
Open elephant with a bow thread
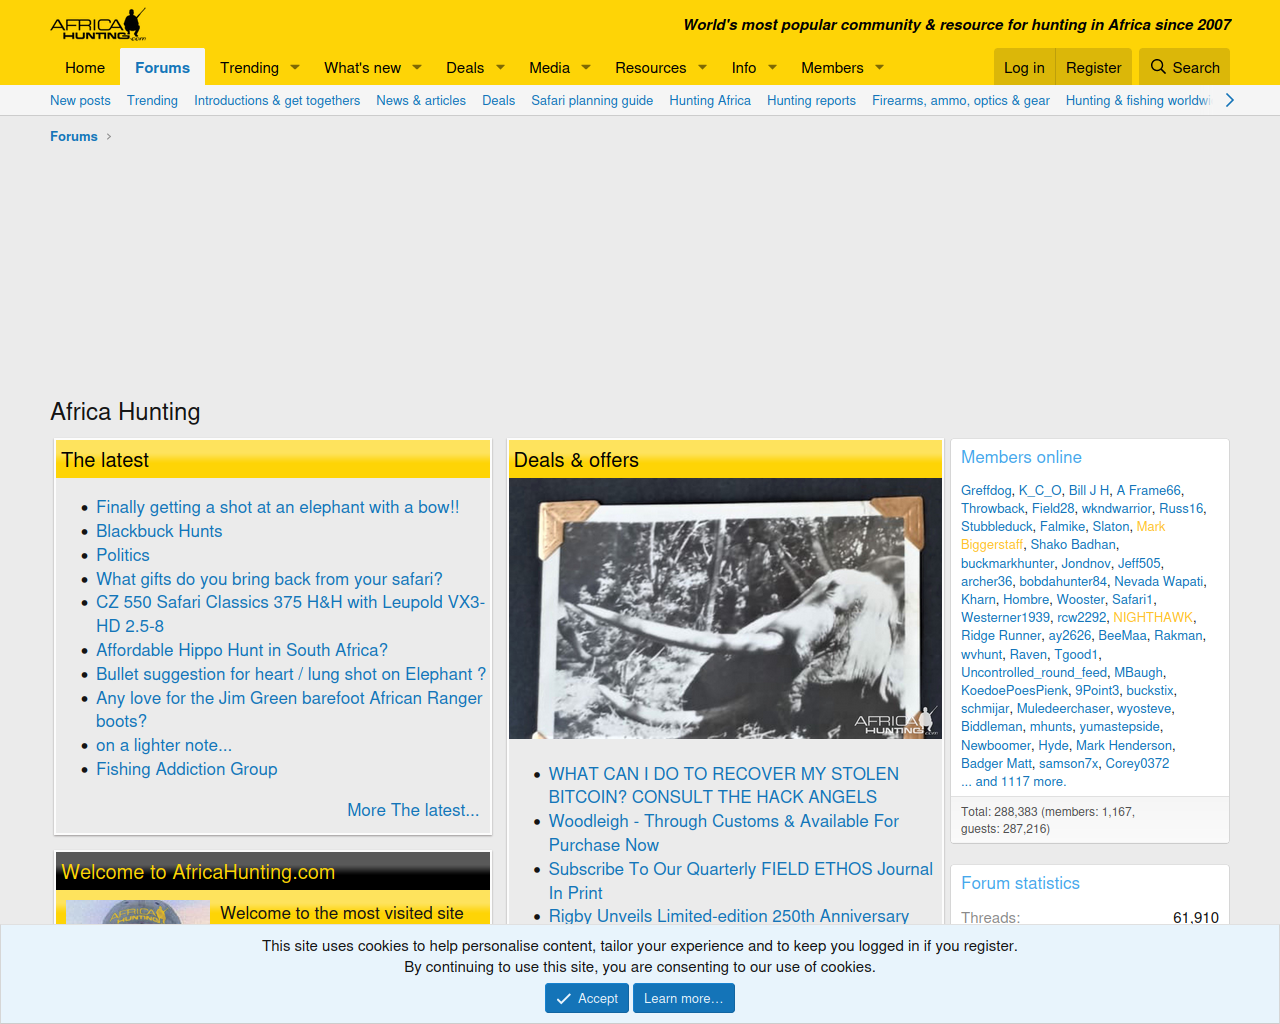tap(278, 507)
